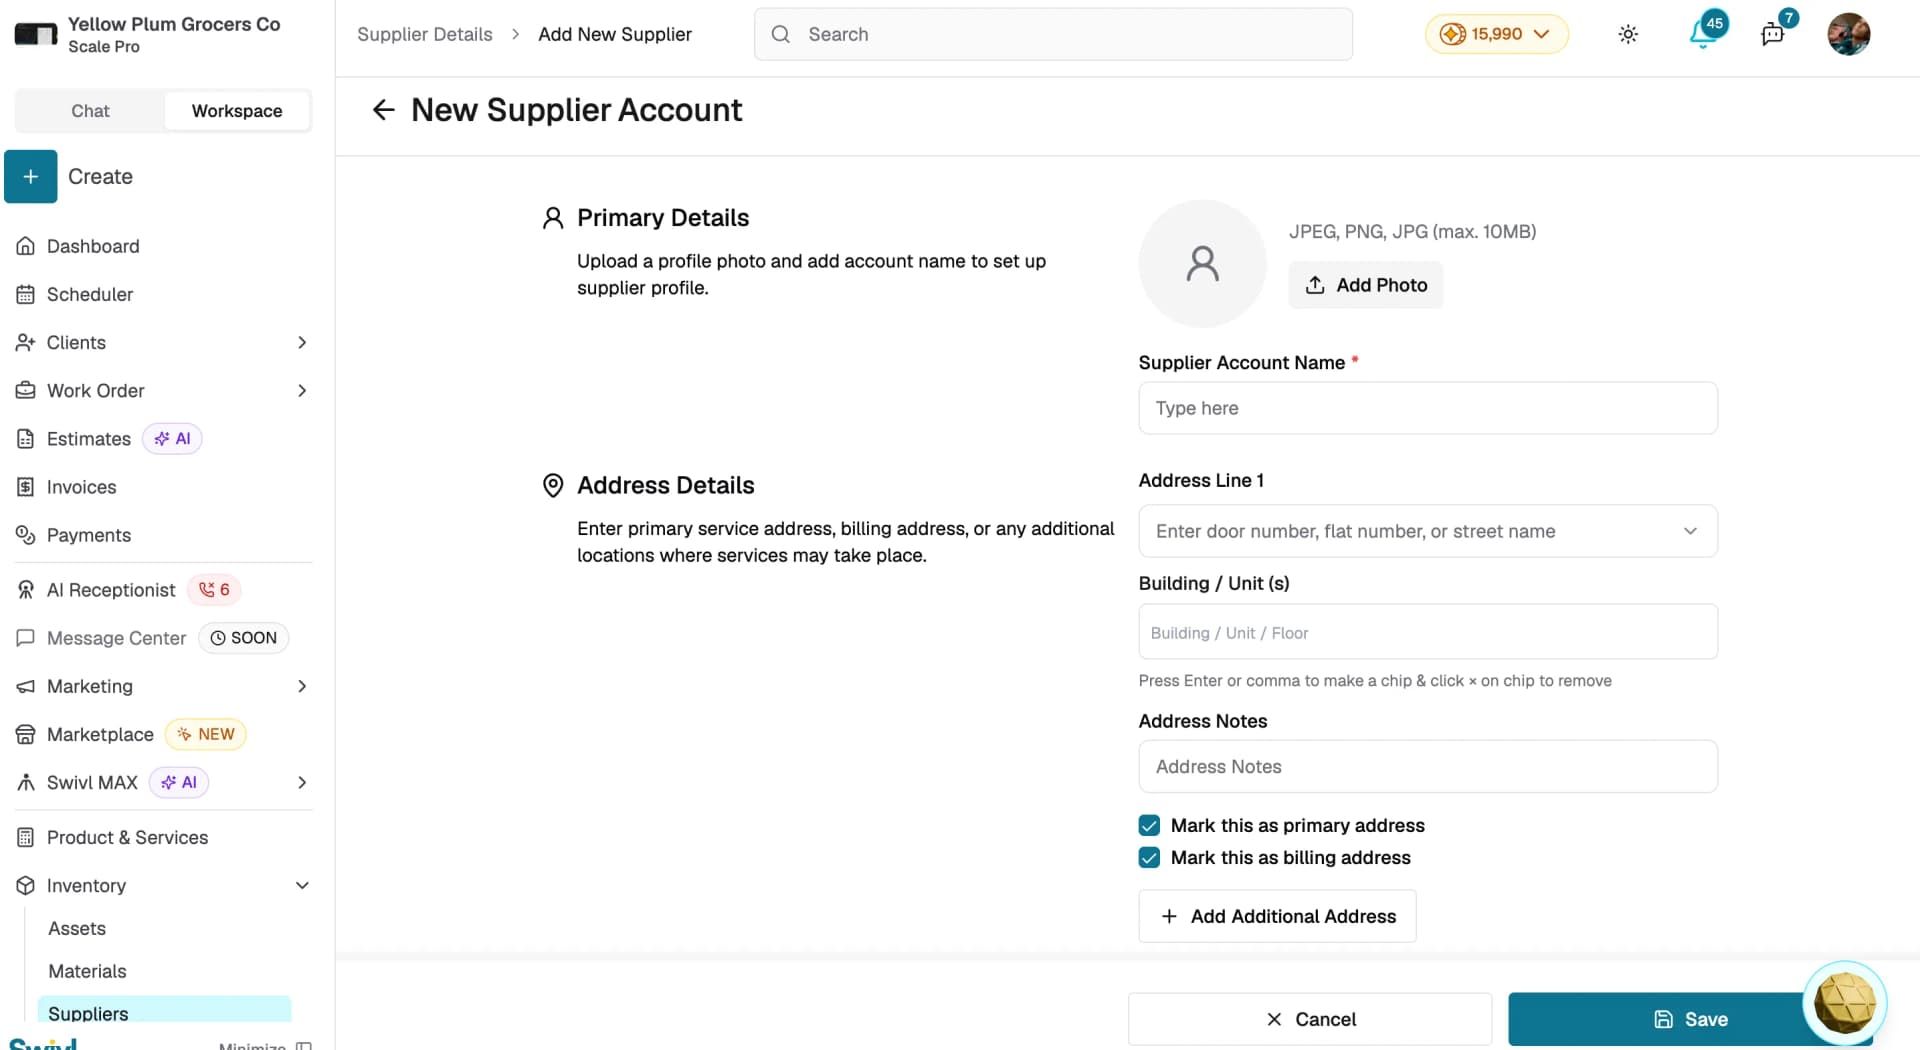The width and height of the screenshot is (1920, 1050).
Task: Click the back arrow beside New Supplier Account
Action: [x=384, y=110]
